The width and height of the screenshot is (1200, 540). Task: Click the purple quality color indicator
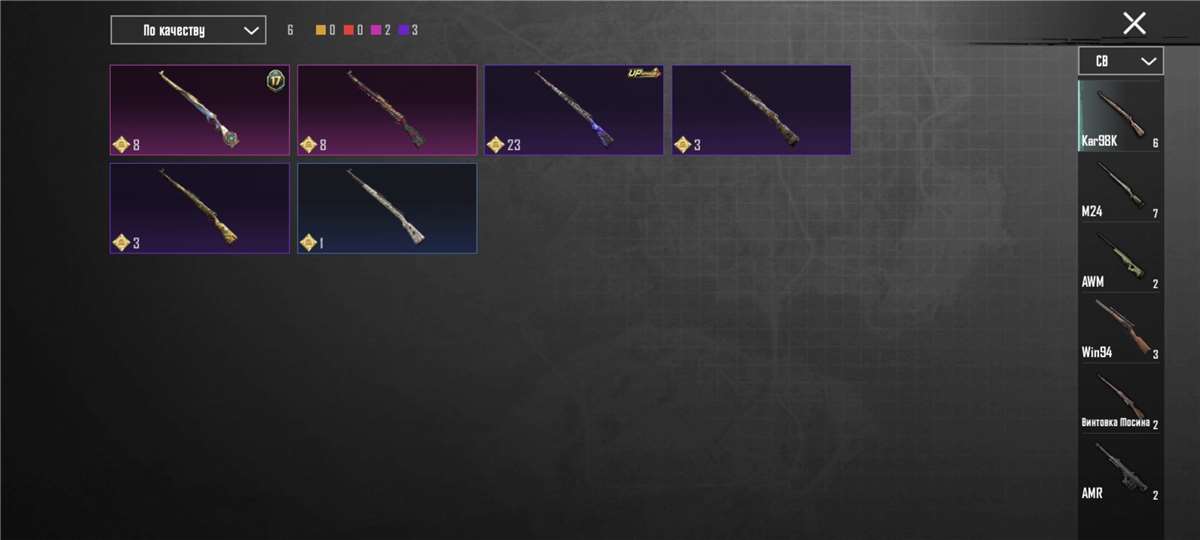404,31
